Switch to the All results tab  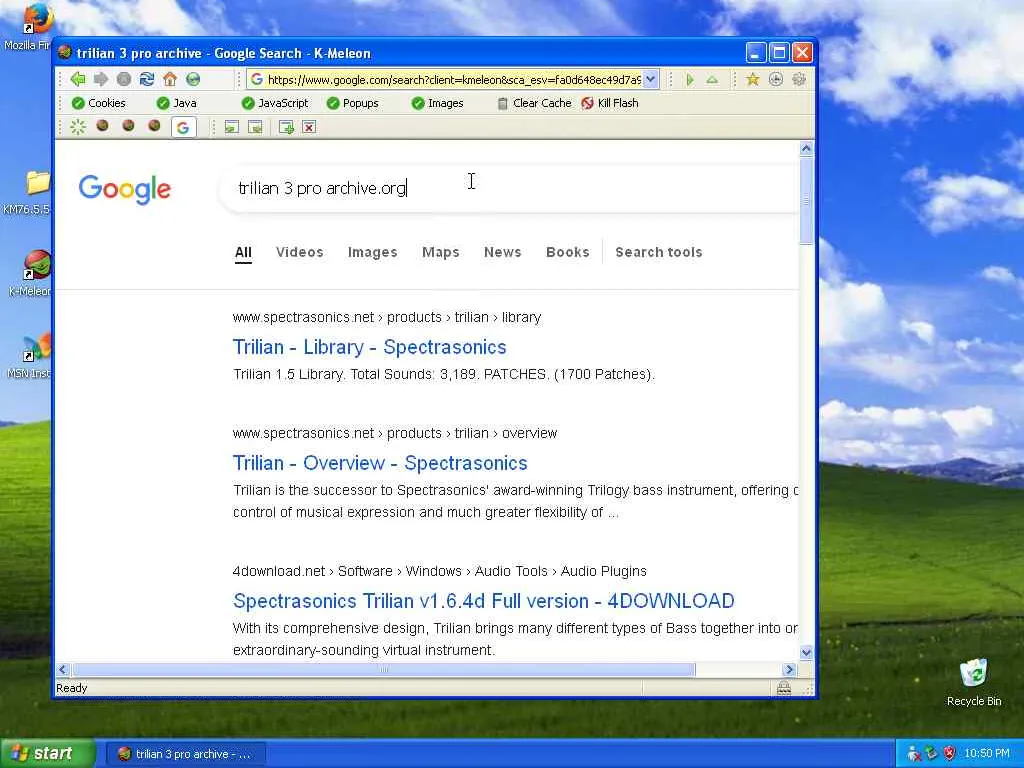click(243, 252)
